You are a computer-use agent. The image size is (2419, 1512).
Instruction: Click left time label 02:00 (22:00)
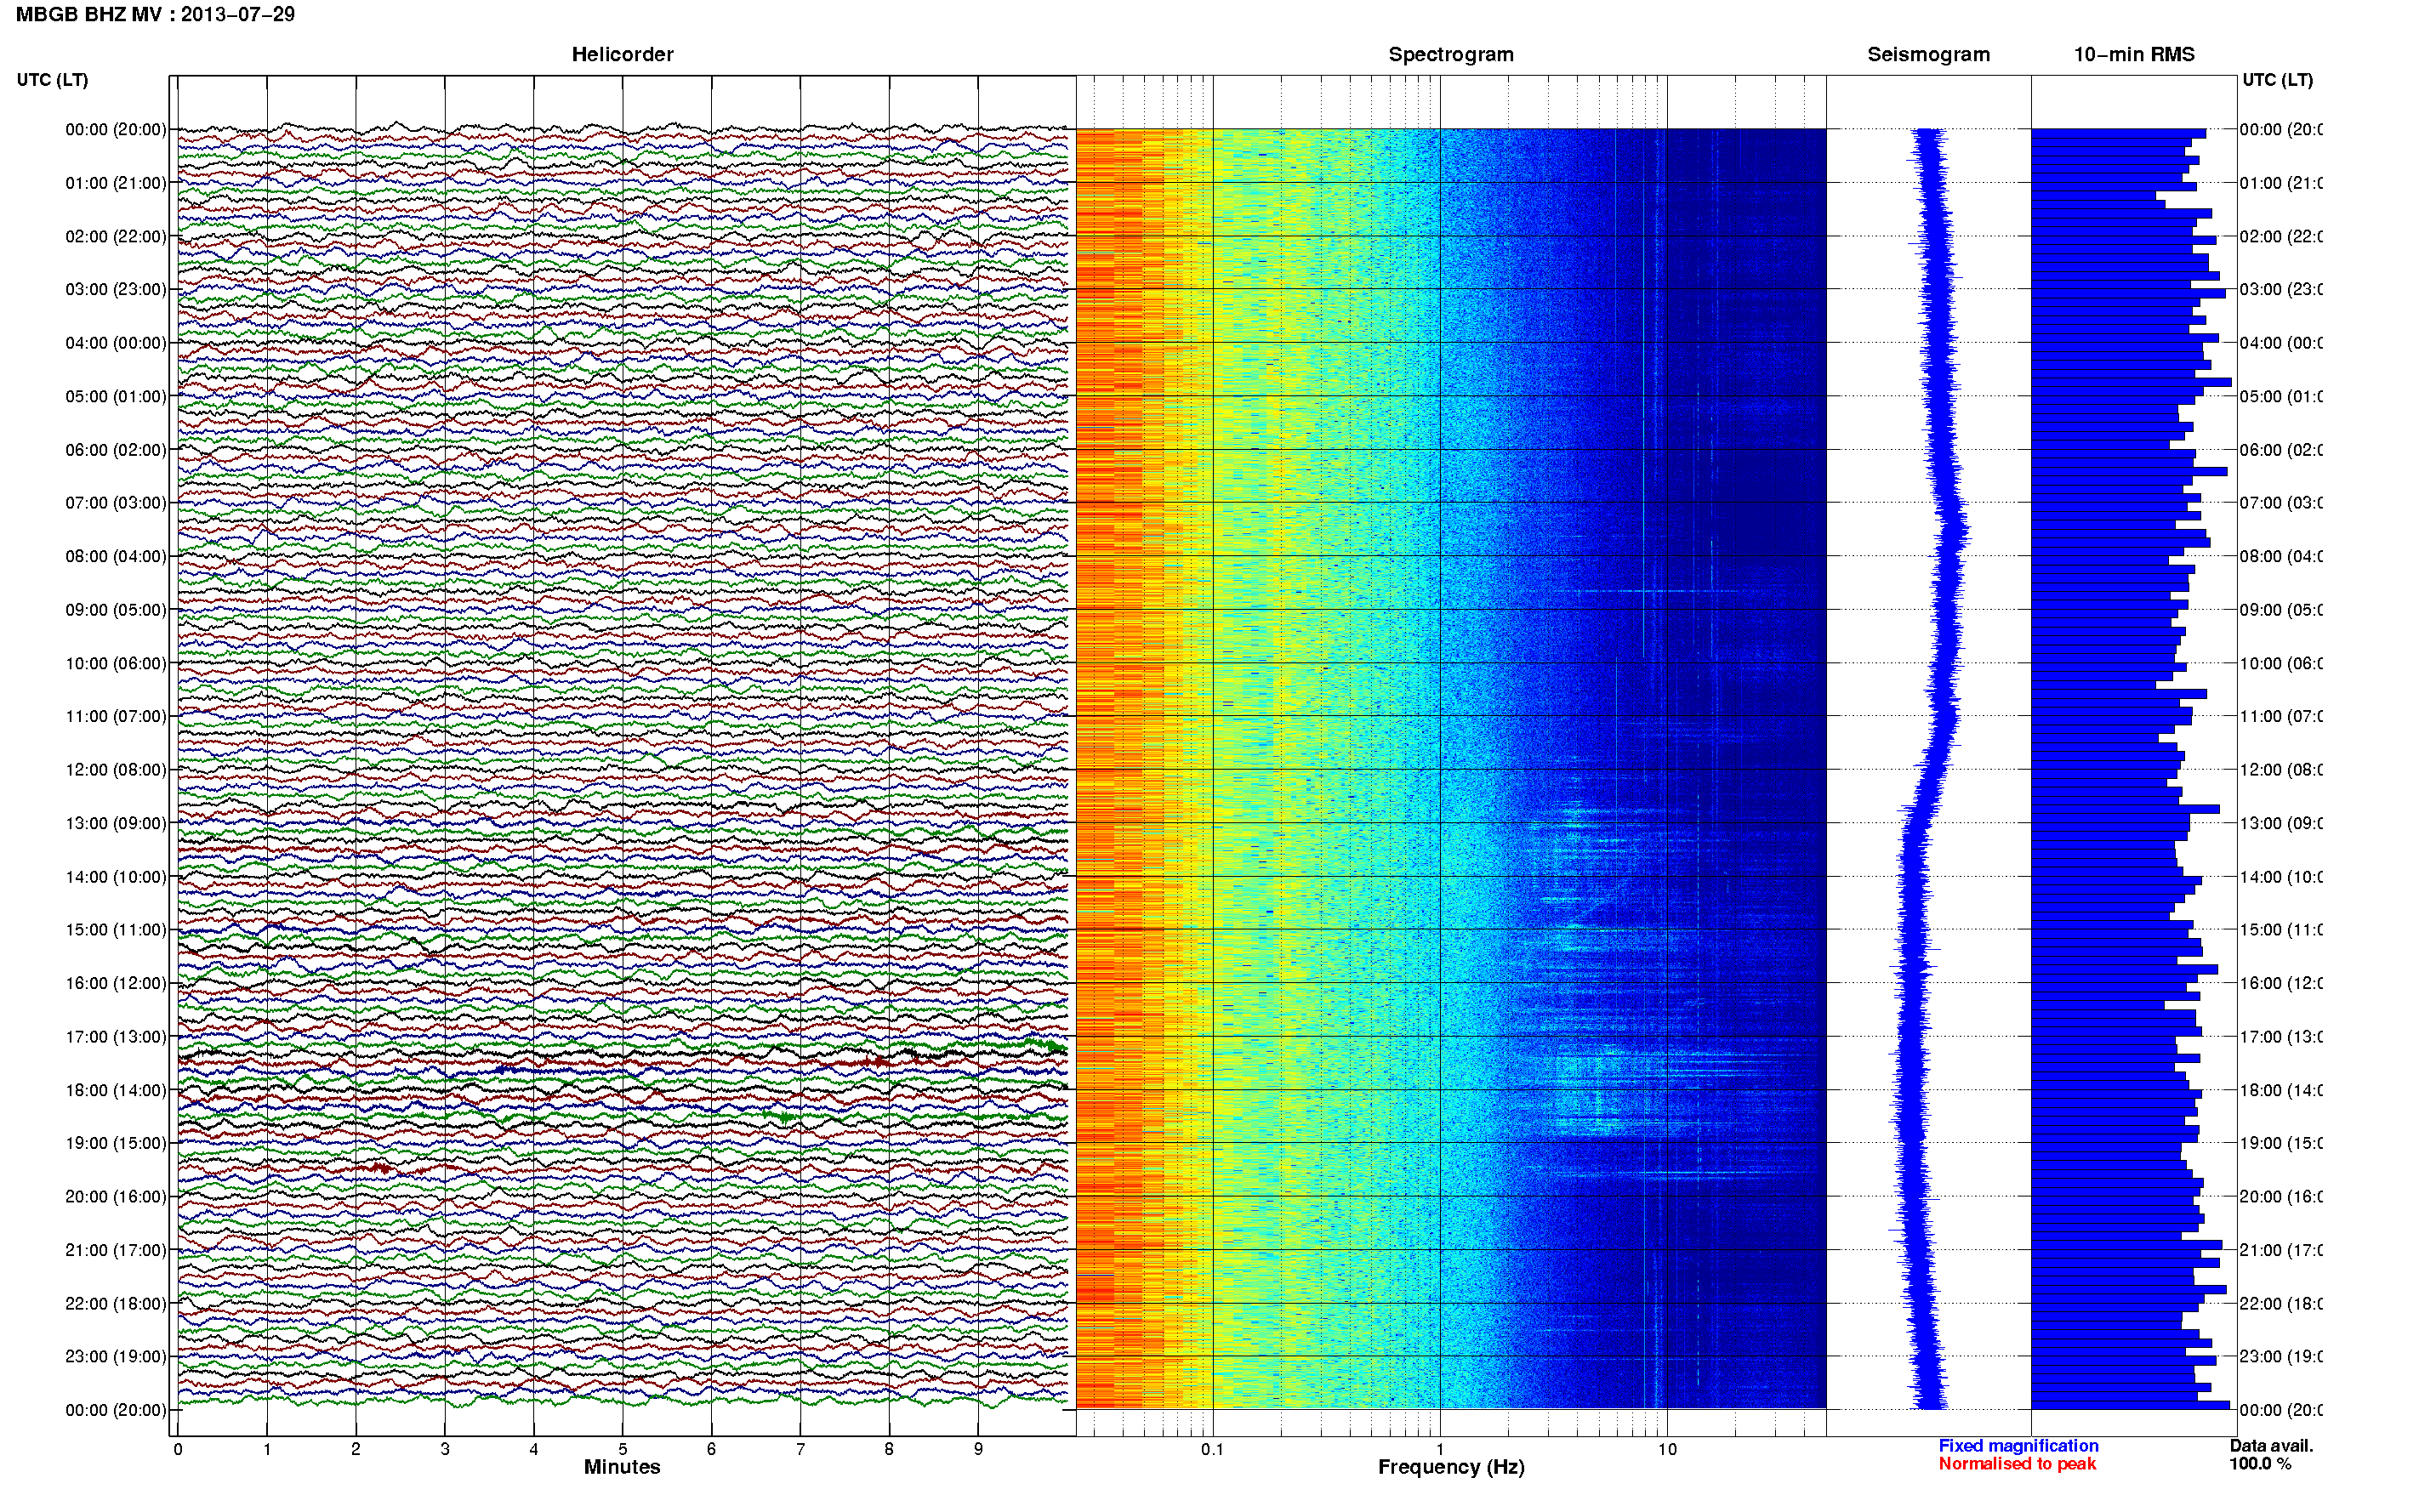[116, 236]
